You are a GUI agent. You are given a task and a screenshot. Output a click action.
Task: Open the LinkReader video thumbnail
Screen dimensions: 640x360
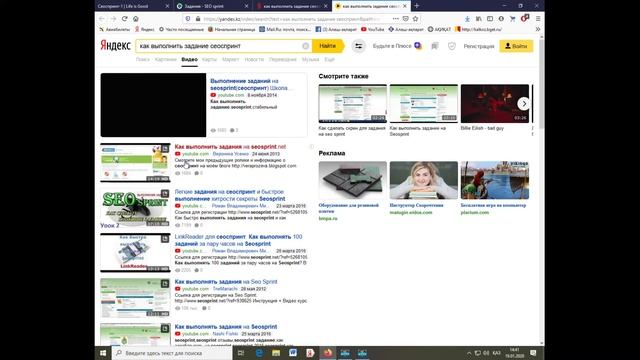click(x=135, y=252)
